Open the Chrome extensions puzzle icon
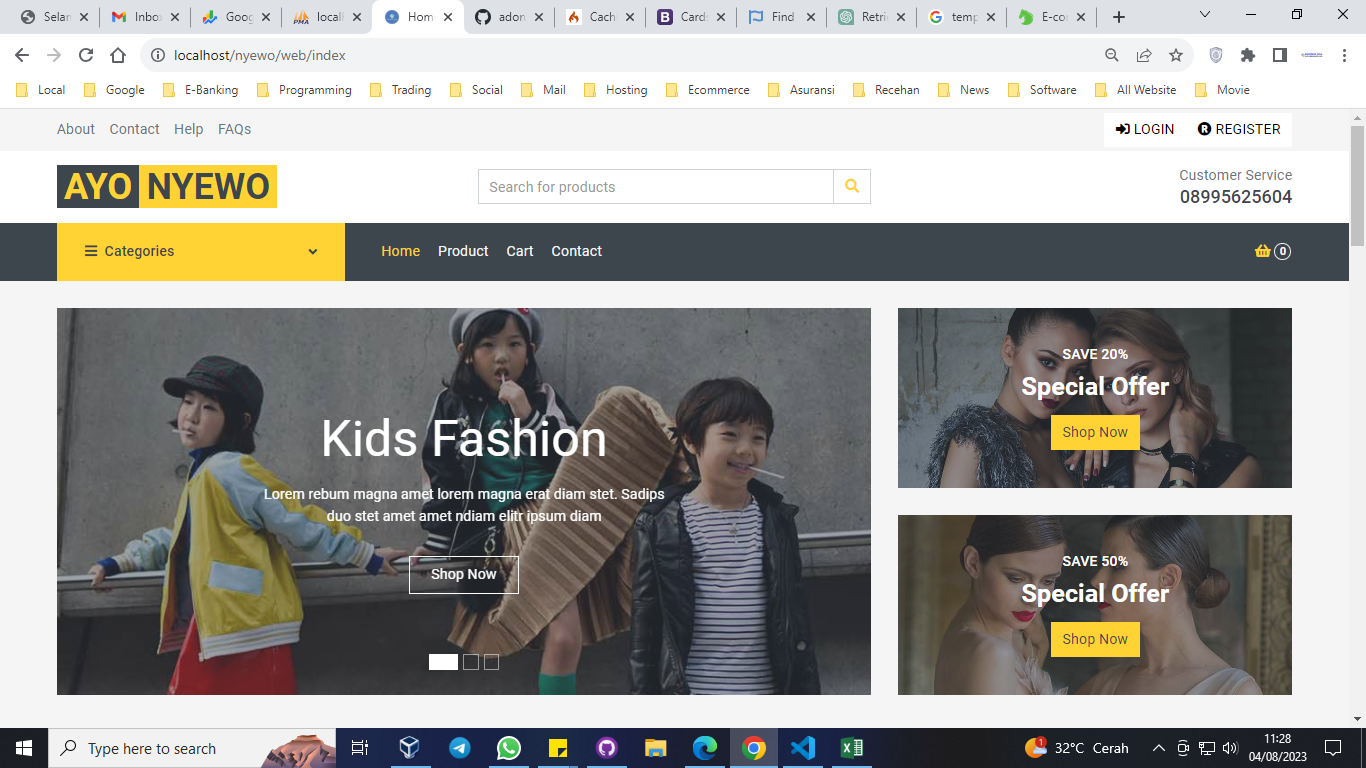The image size is (1366, 768). 1247,55
